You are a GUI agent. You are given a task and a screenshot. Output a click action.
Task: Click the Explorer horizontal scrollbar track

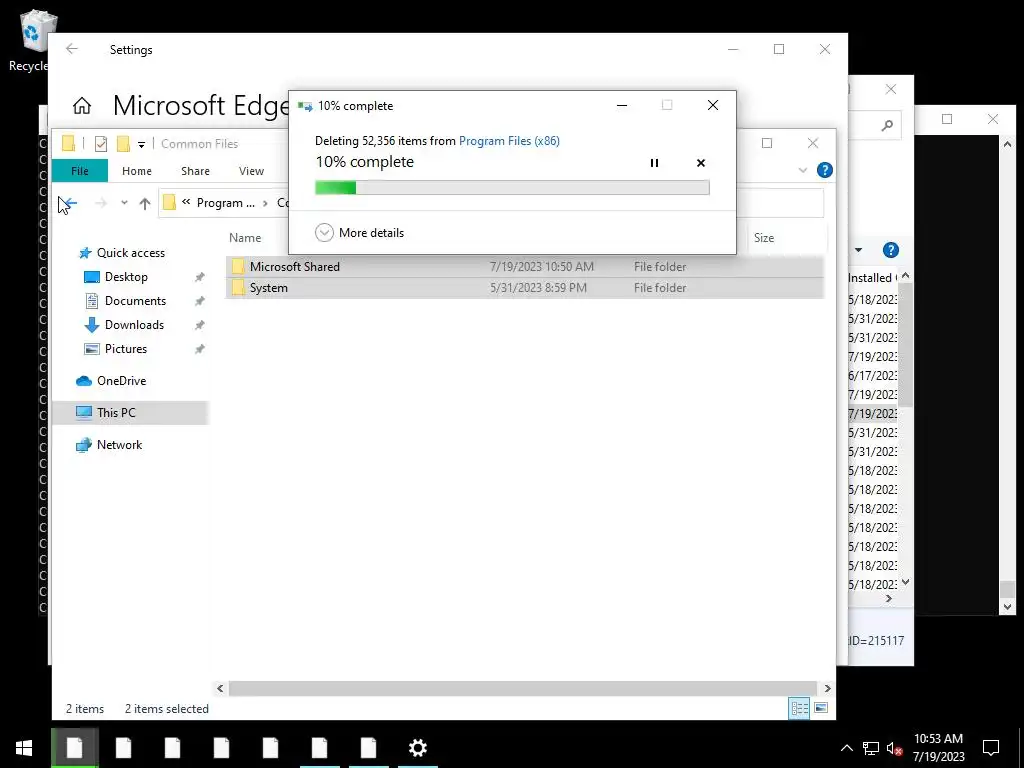pyautogui.click(x=523, y=688)
